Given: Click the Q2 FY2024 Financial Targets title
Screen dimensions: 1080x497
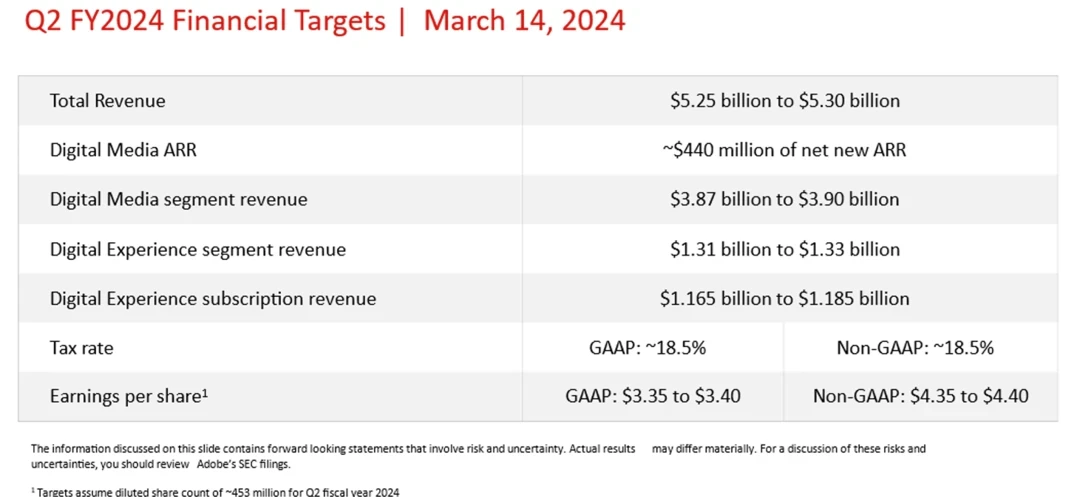Looking at the screenshot, I should [x=206, y=21].
